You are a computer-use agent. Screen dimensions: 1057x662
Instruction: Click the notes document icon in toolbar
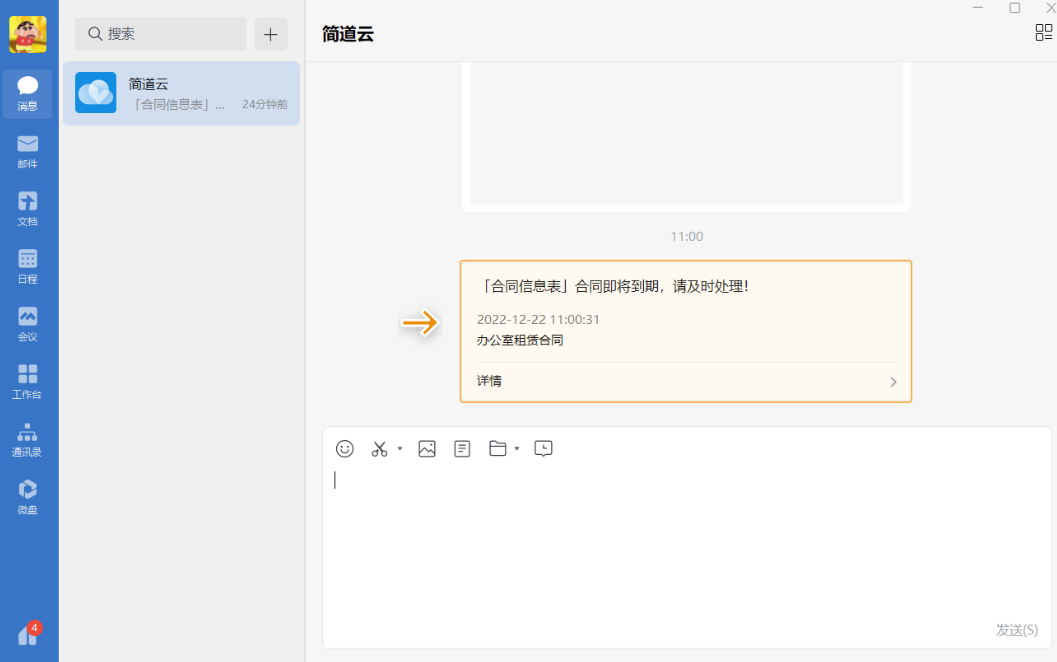point(462,449)
